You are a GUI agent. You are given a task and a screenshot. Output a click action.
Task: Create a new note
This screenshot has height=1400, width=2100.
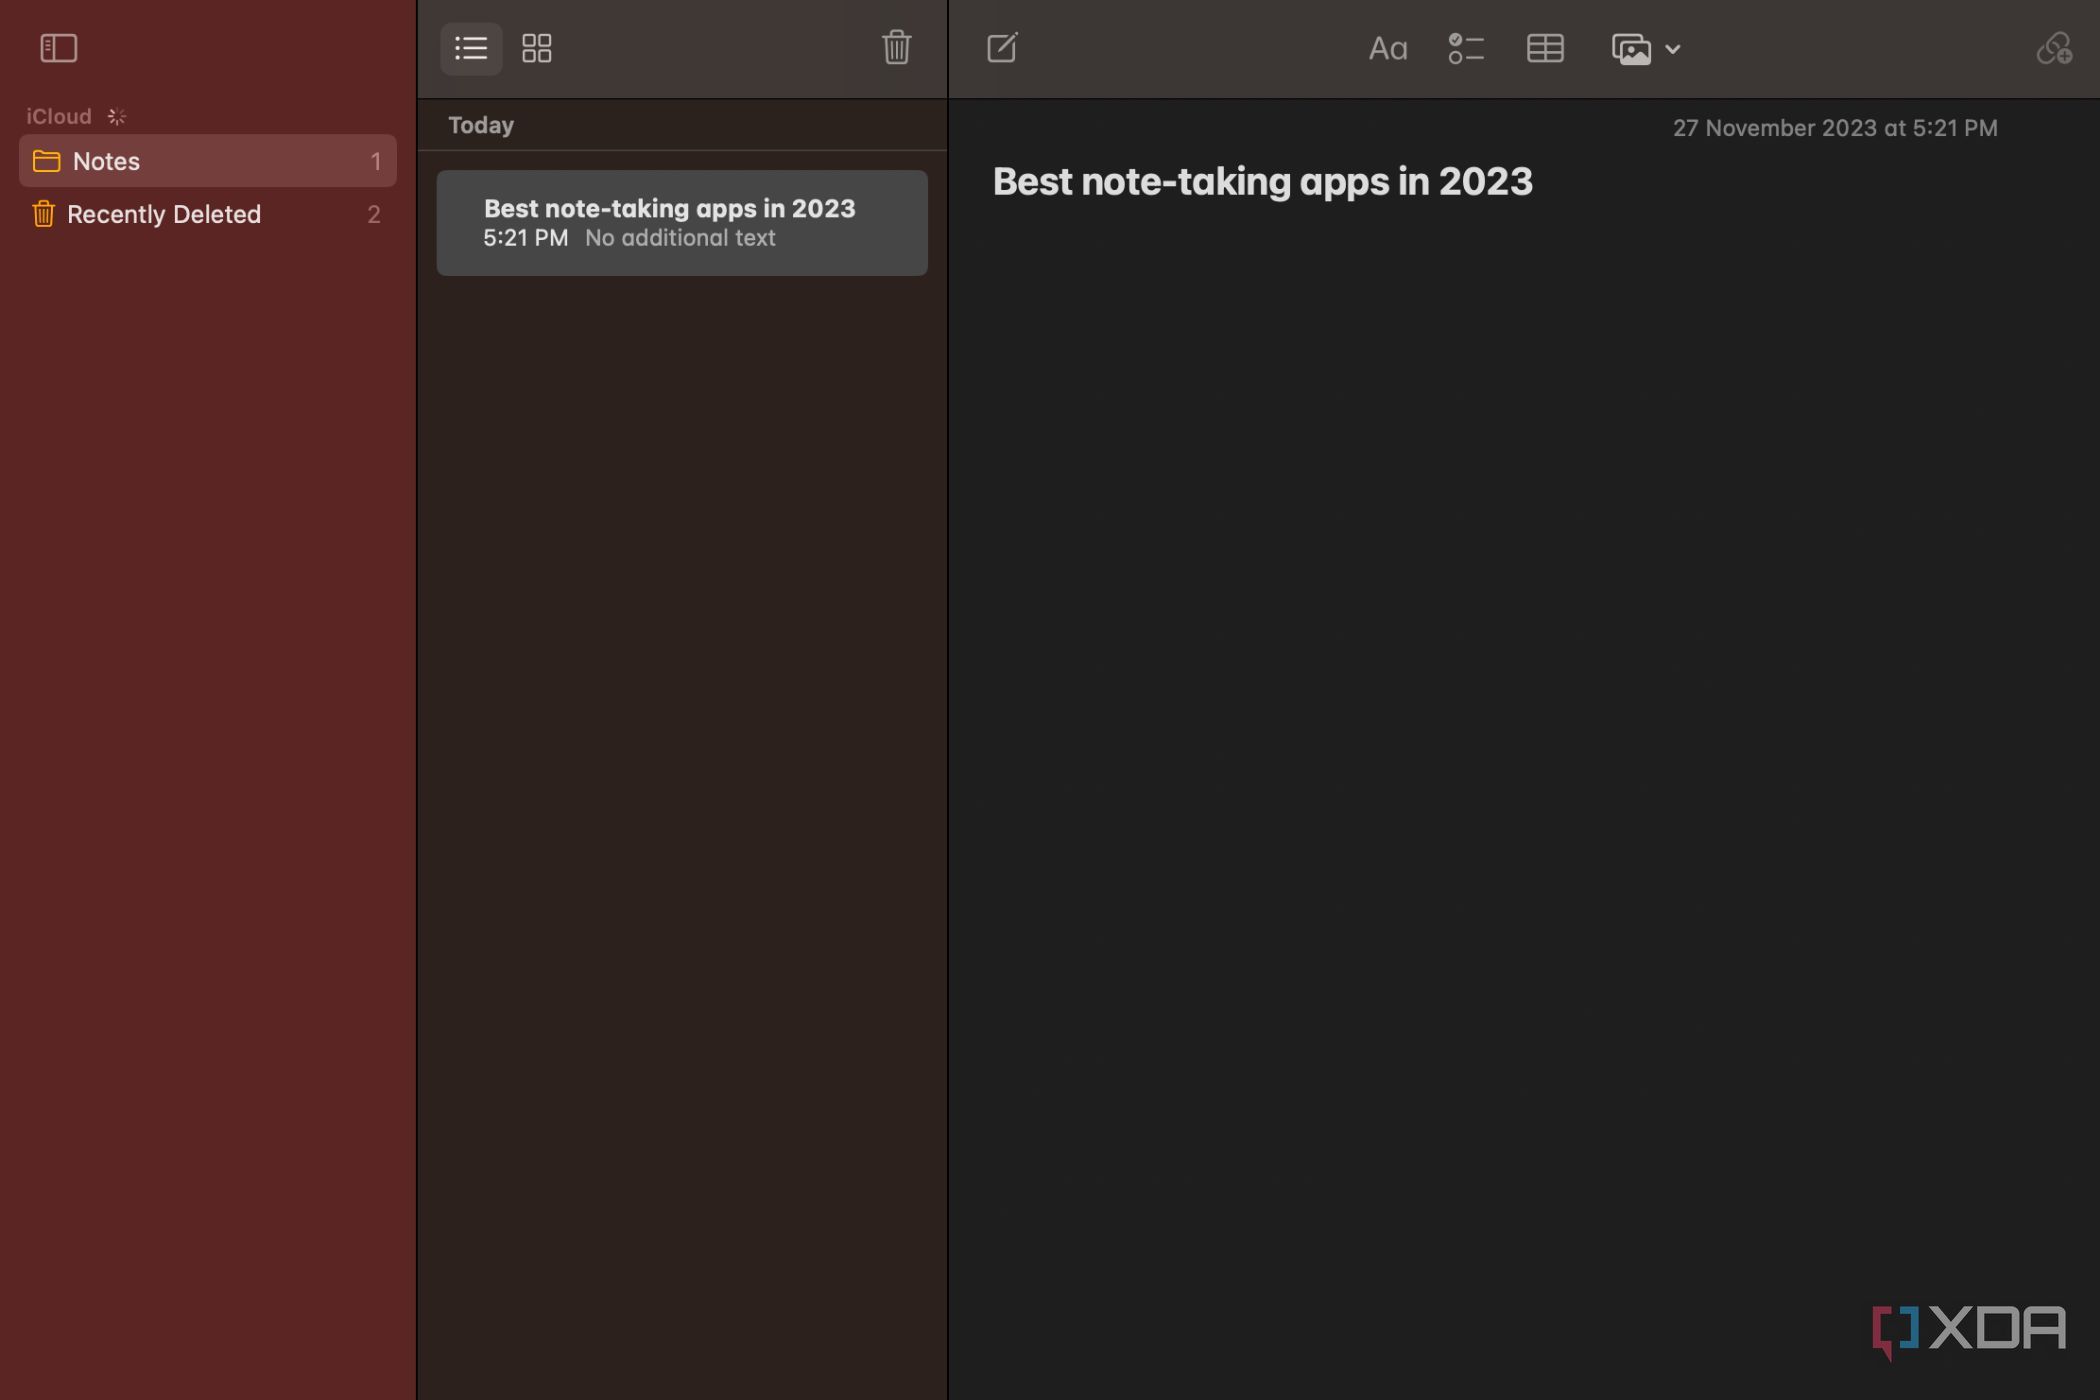point(1001,47)
